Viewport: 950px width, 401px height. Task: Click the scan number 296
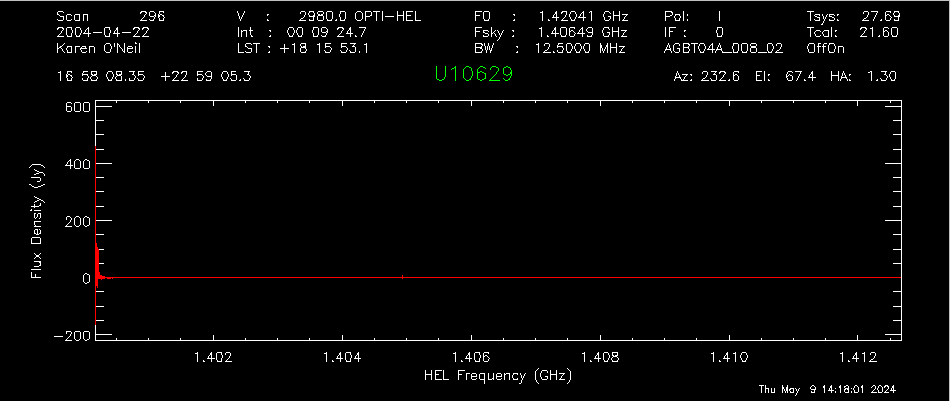(153, 16)
